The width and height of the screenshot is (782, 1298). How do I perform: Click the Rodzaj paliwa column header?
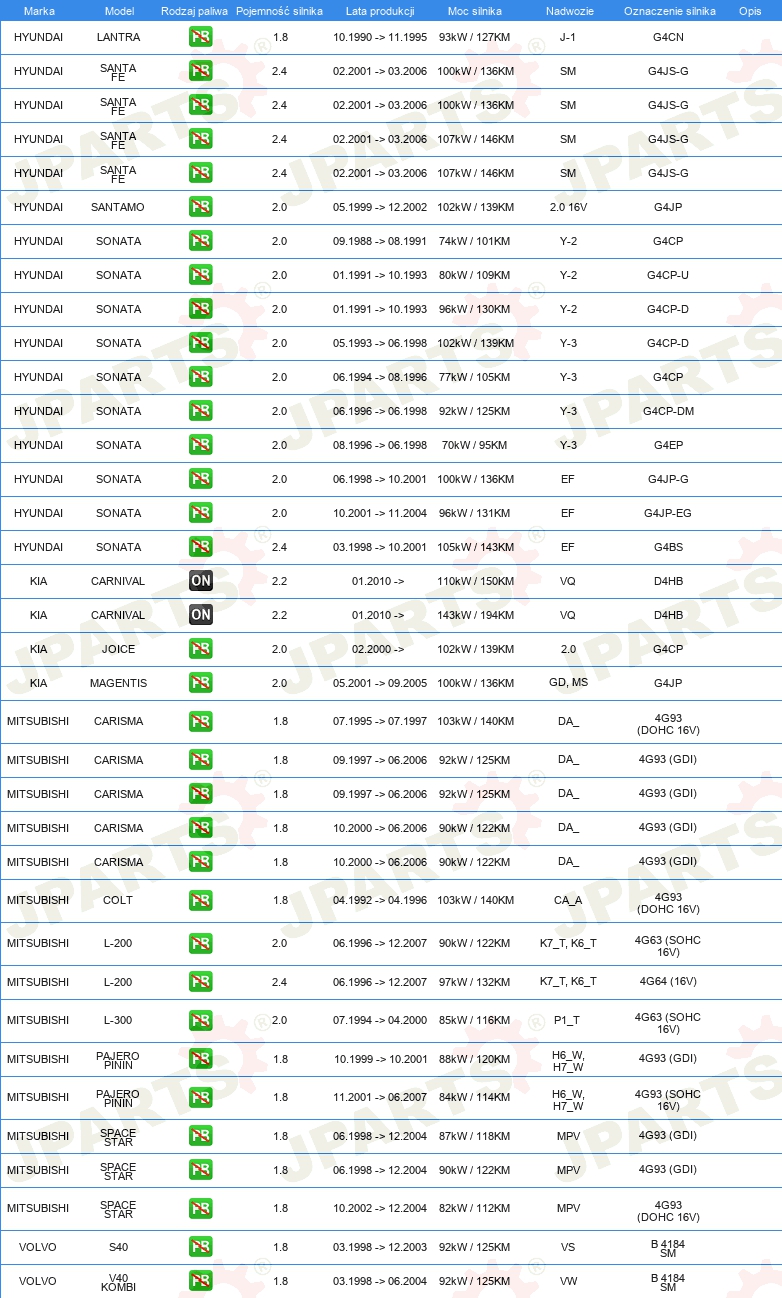click(194, 10)
